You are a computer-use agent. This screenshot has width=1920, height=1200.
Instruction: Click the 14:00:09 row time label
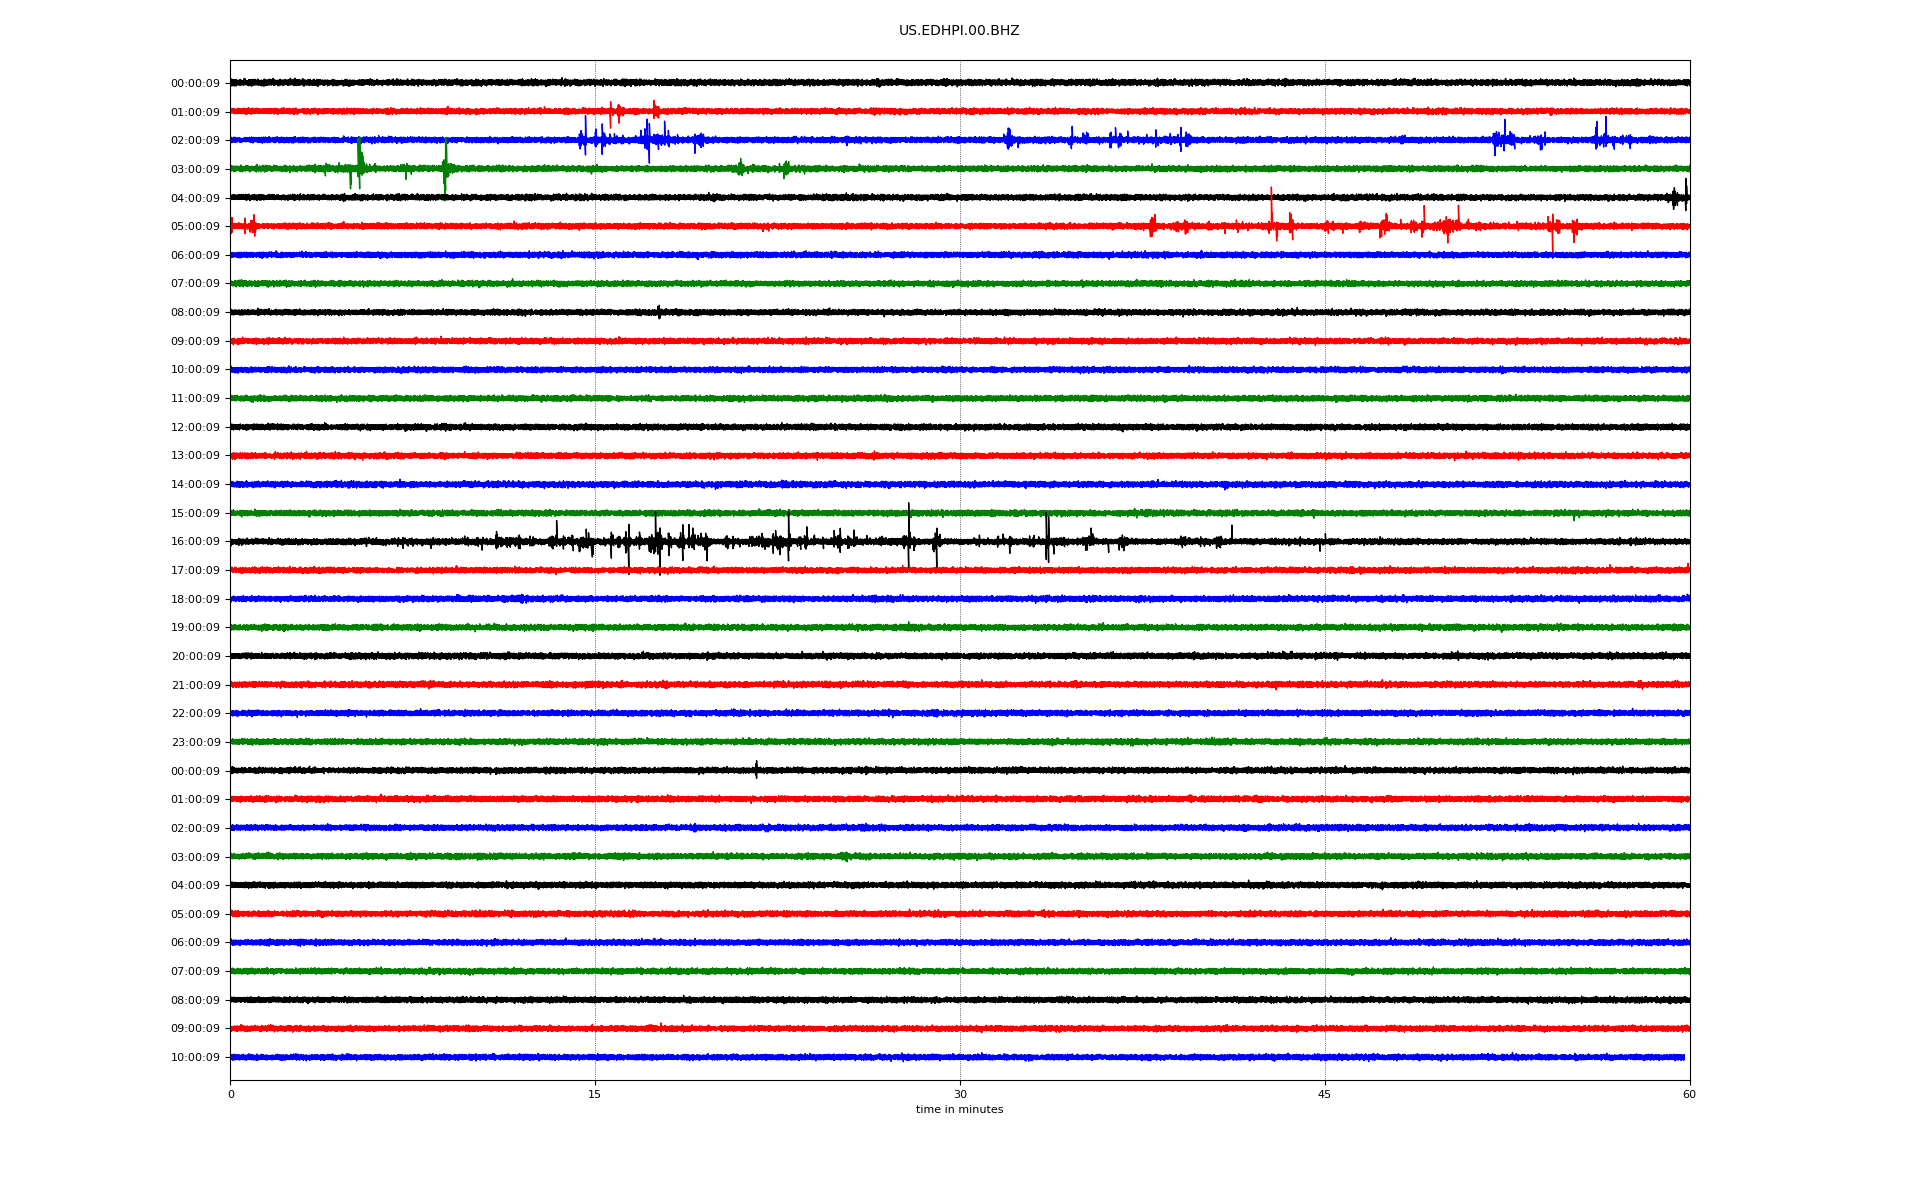(x=195, y=485)
